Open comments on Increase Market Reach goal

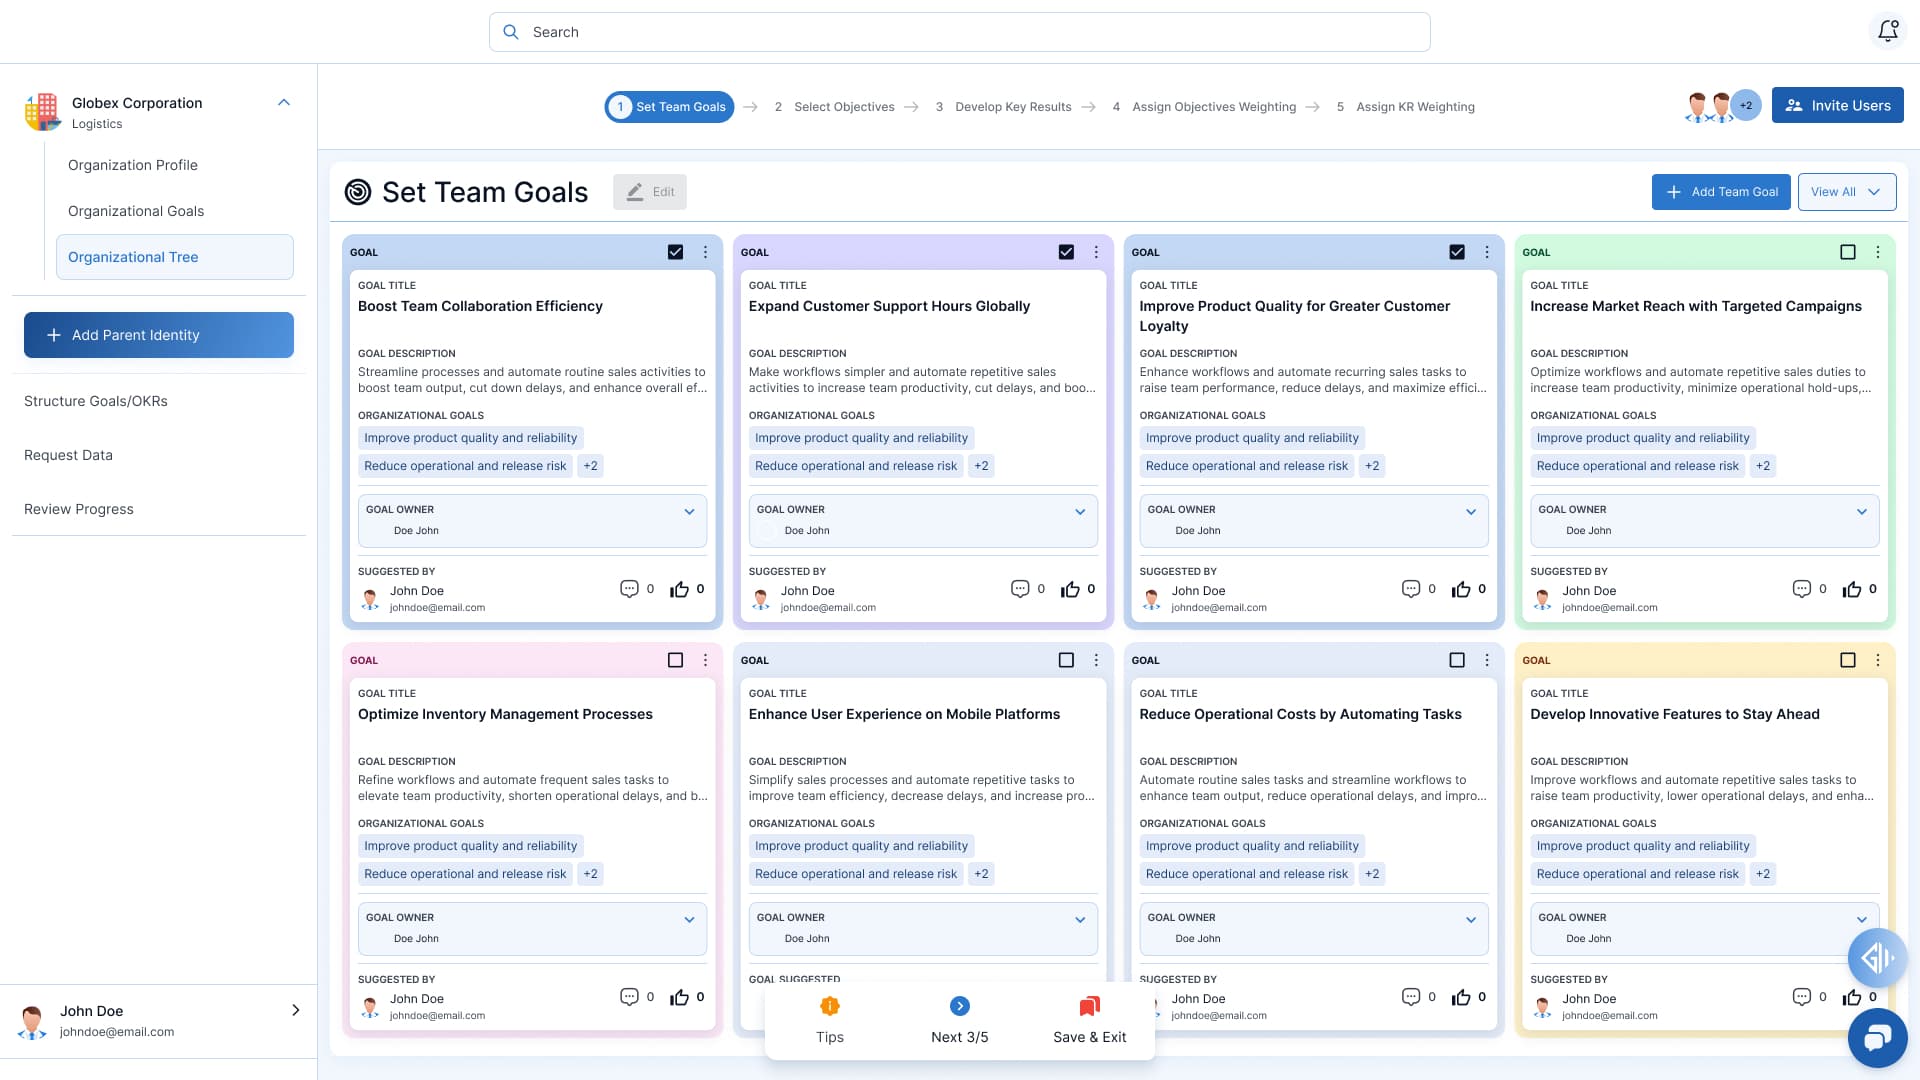[1801, 589]
